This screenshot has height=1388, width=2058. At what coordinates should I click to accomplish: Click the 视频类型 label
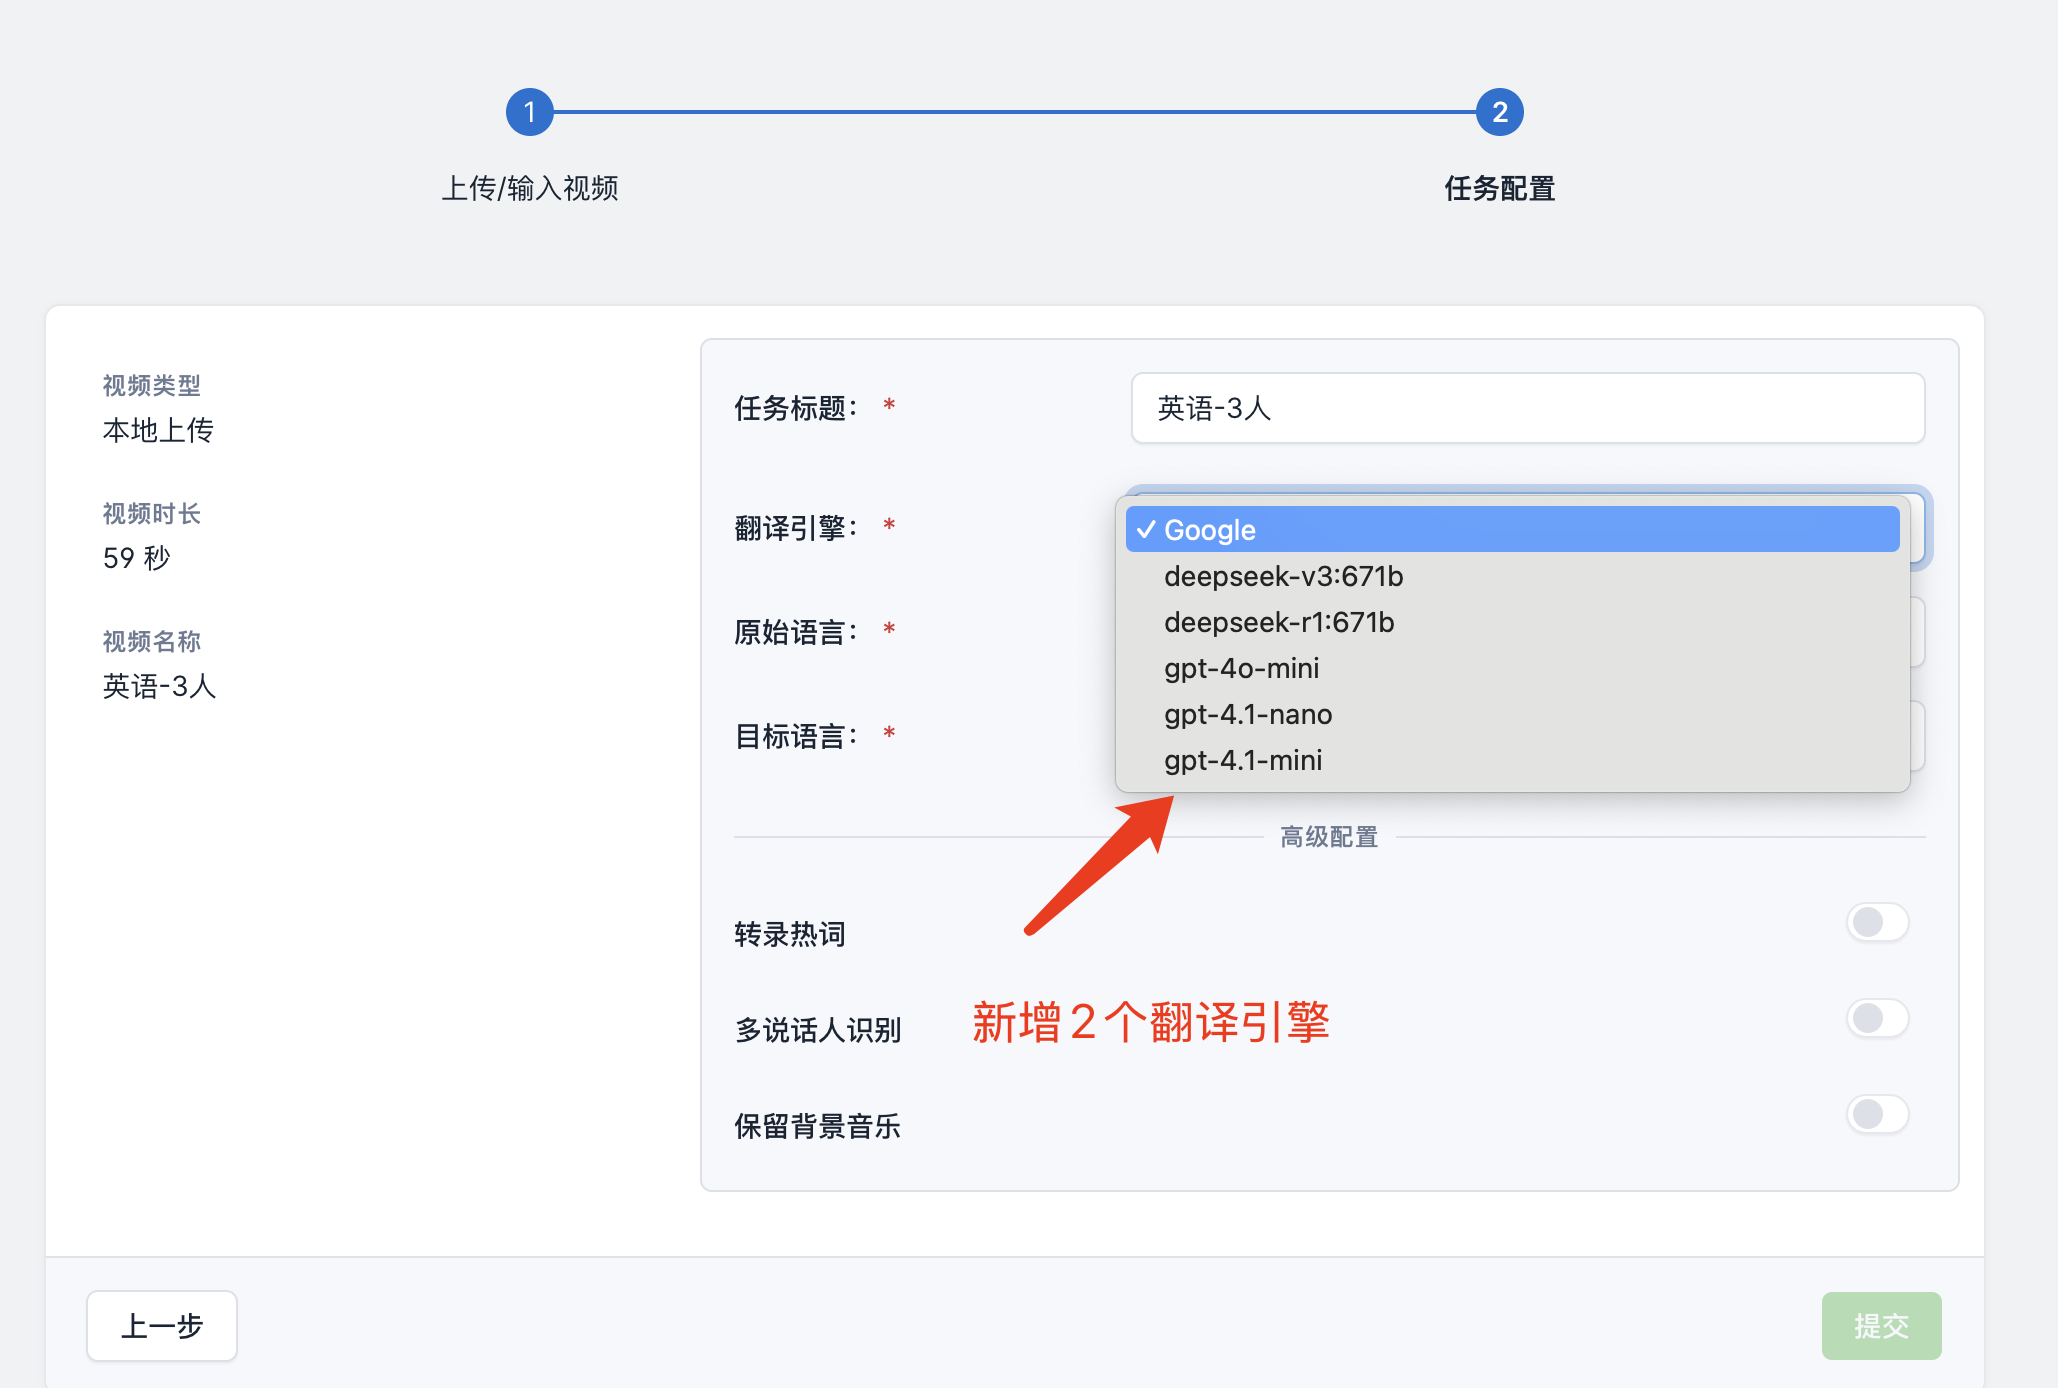coord(151,385)
